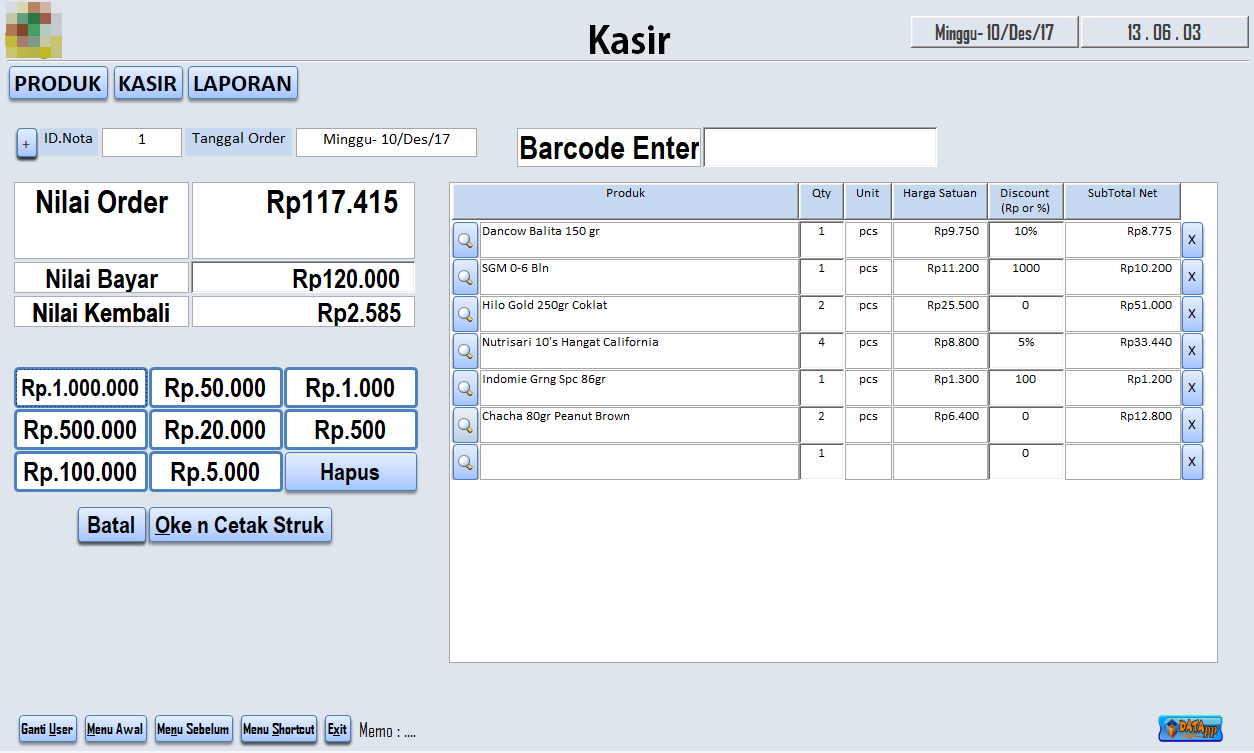Viewport: 1254px width, 753px height.
Task: Switch to the LAPORAN section
Action: (x=242, y=84)
